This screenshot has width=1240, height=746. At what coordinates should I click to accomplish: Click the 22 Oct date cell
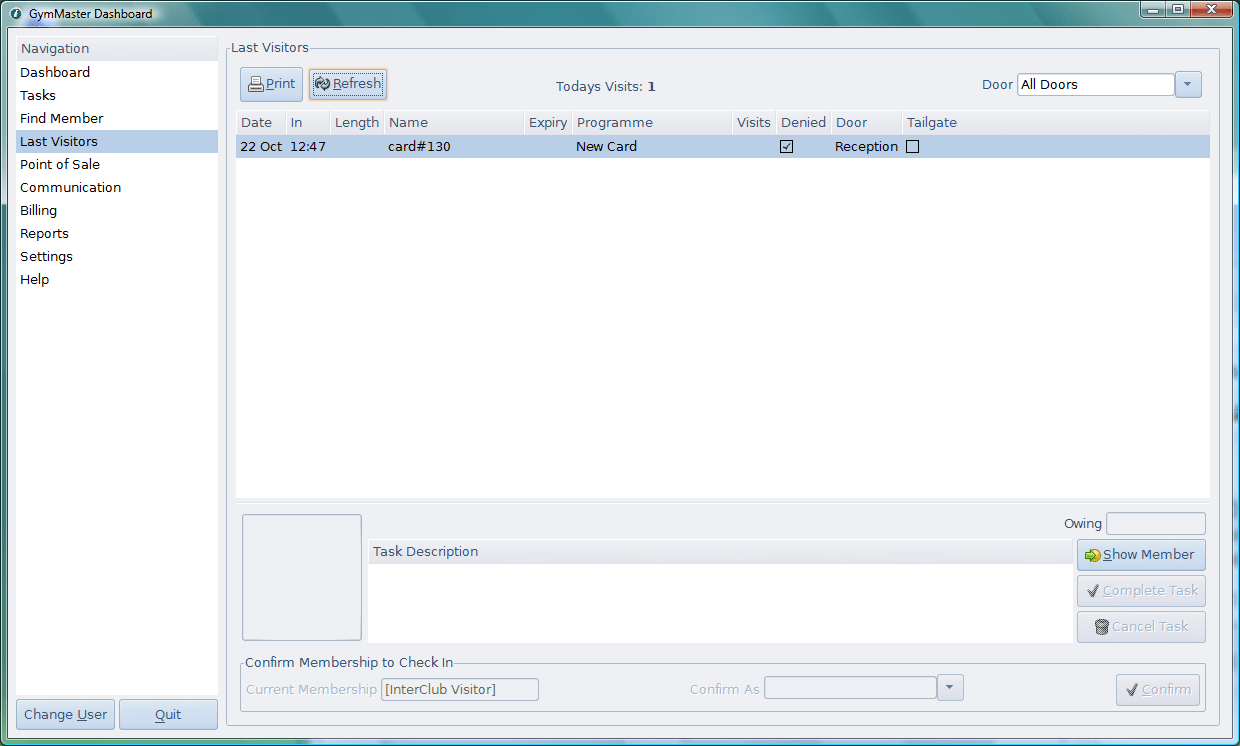(261, 147)
